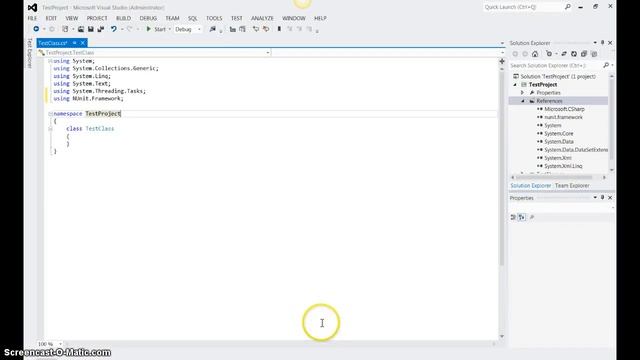Select the Microsoft.CSharp reference
The image size is (640, 360).
point(564,109)
